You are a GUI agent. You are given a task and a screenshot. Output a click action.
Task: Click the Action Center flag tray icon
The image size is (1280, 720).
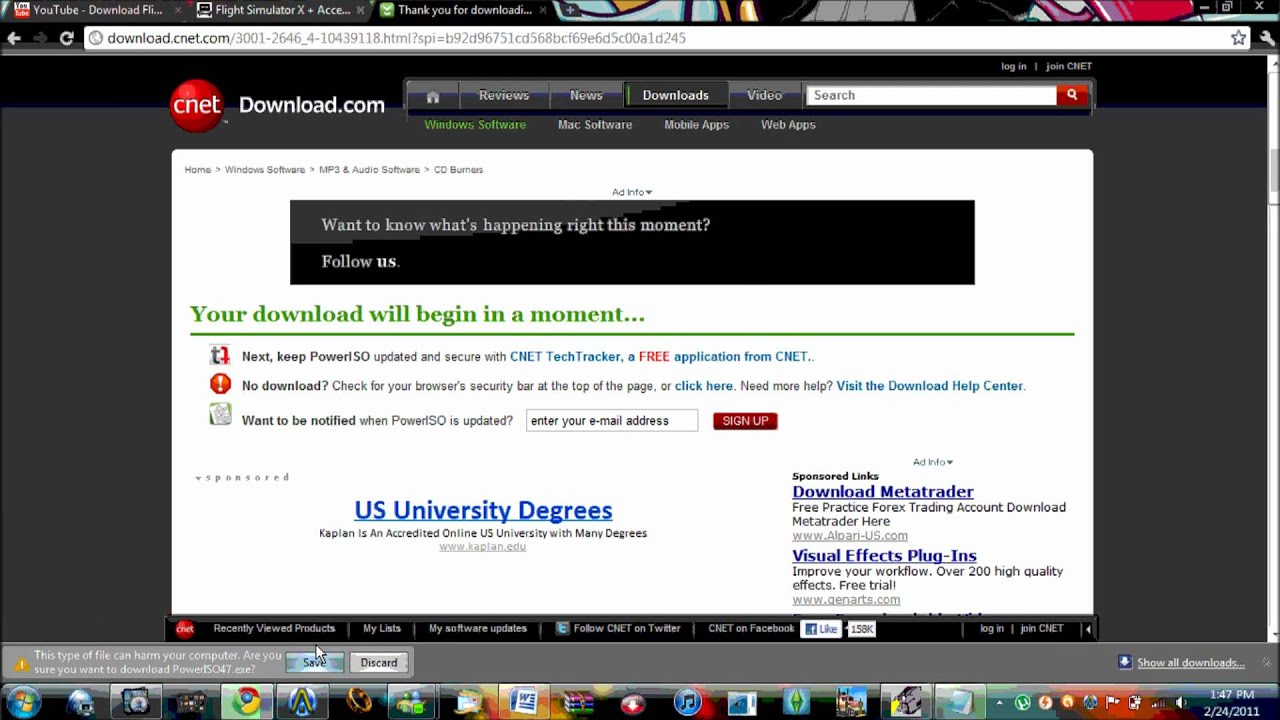1113,703
